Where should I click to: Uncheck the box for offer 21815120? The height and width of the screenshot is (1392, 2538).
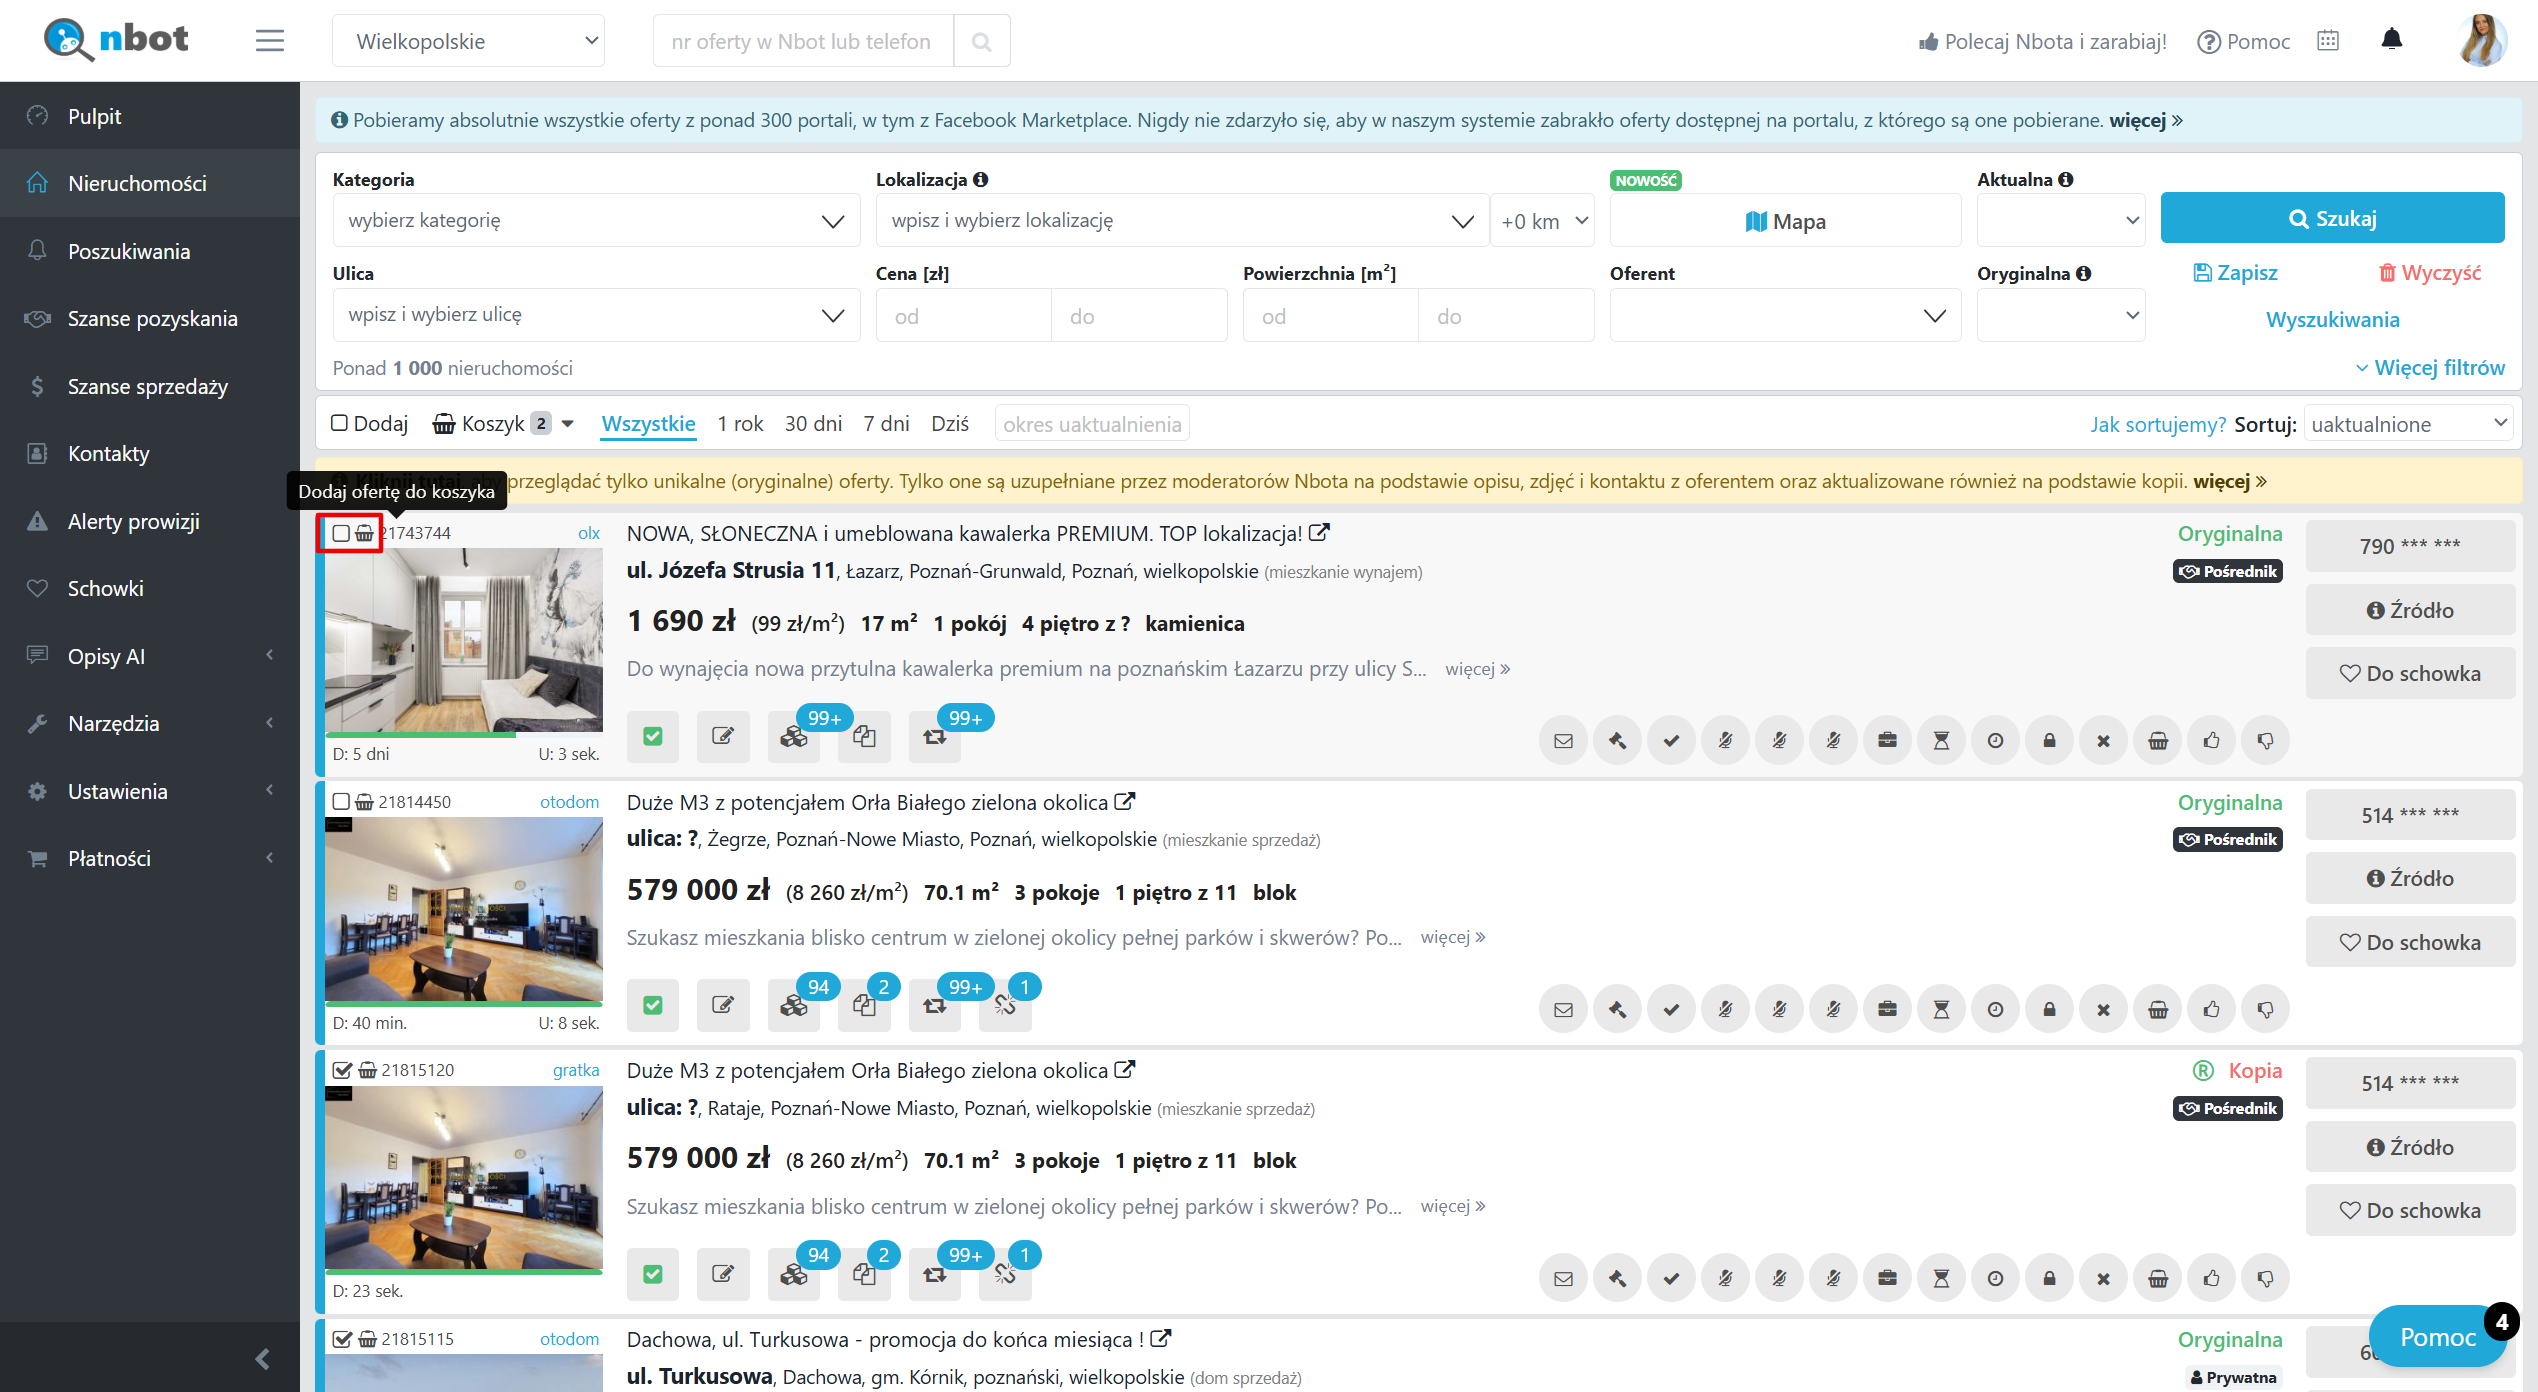tap(342, 1070)
